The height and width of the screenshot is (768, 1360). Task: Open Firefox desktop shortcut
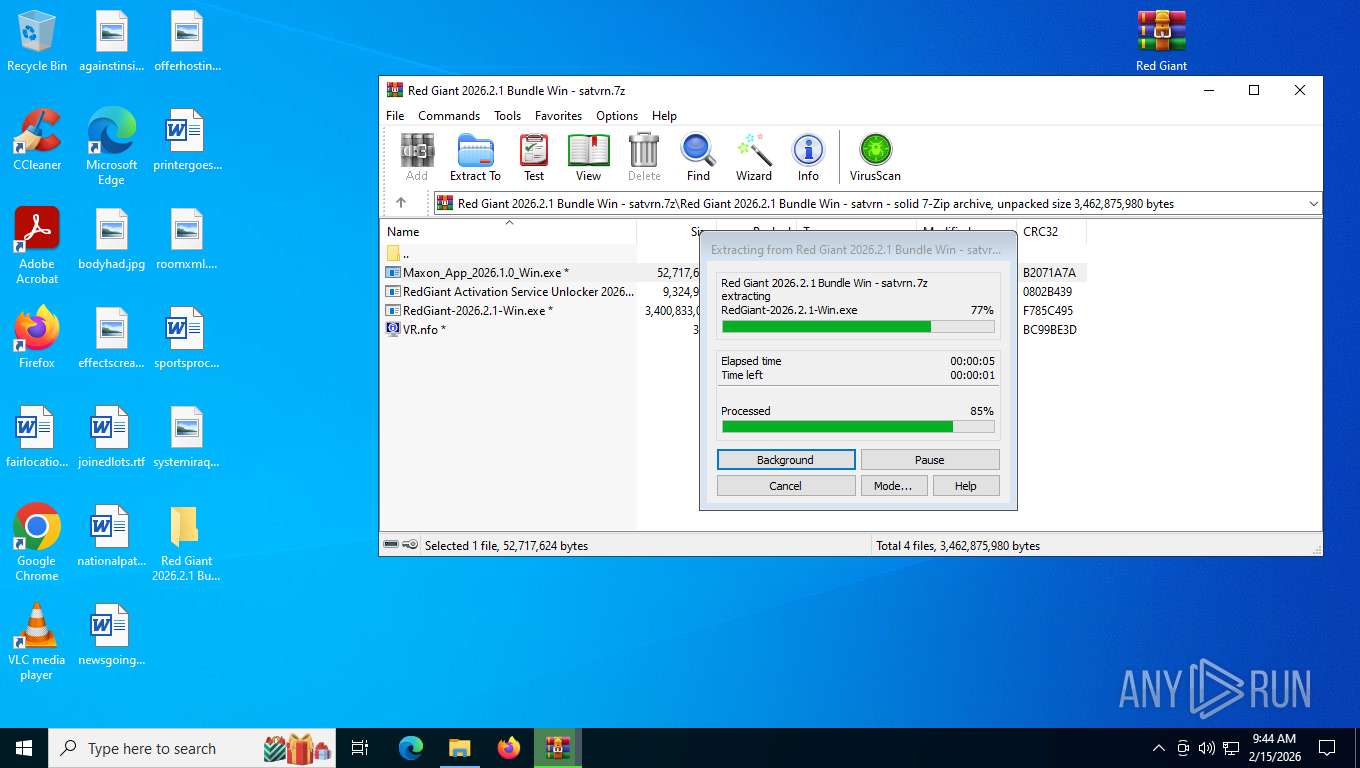coord(37,337)
